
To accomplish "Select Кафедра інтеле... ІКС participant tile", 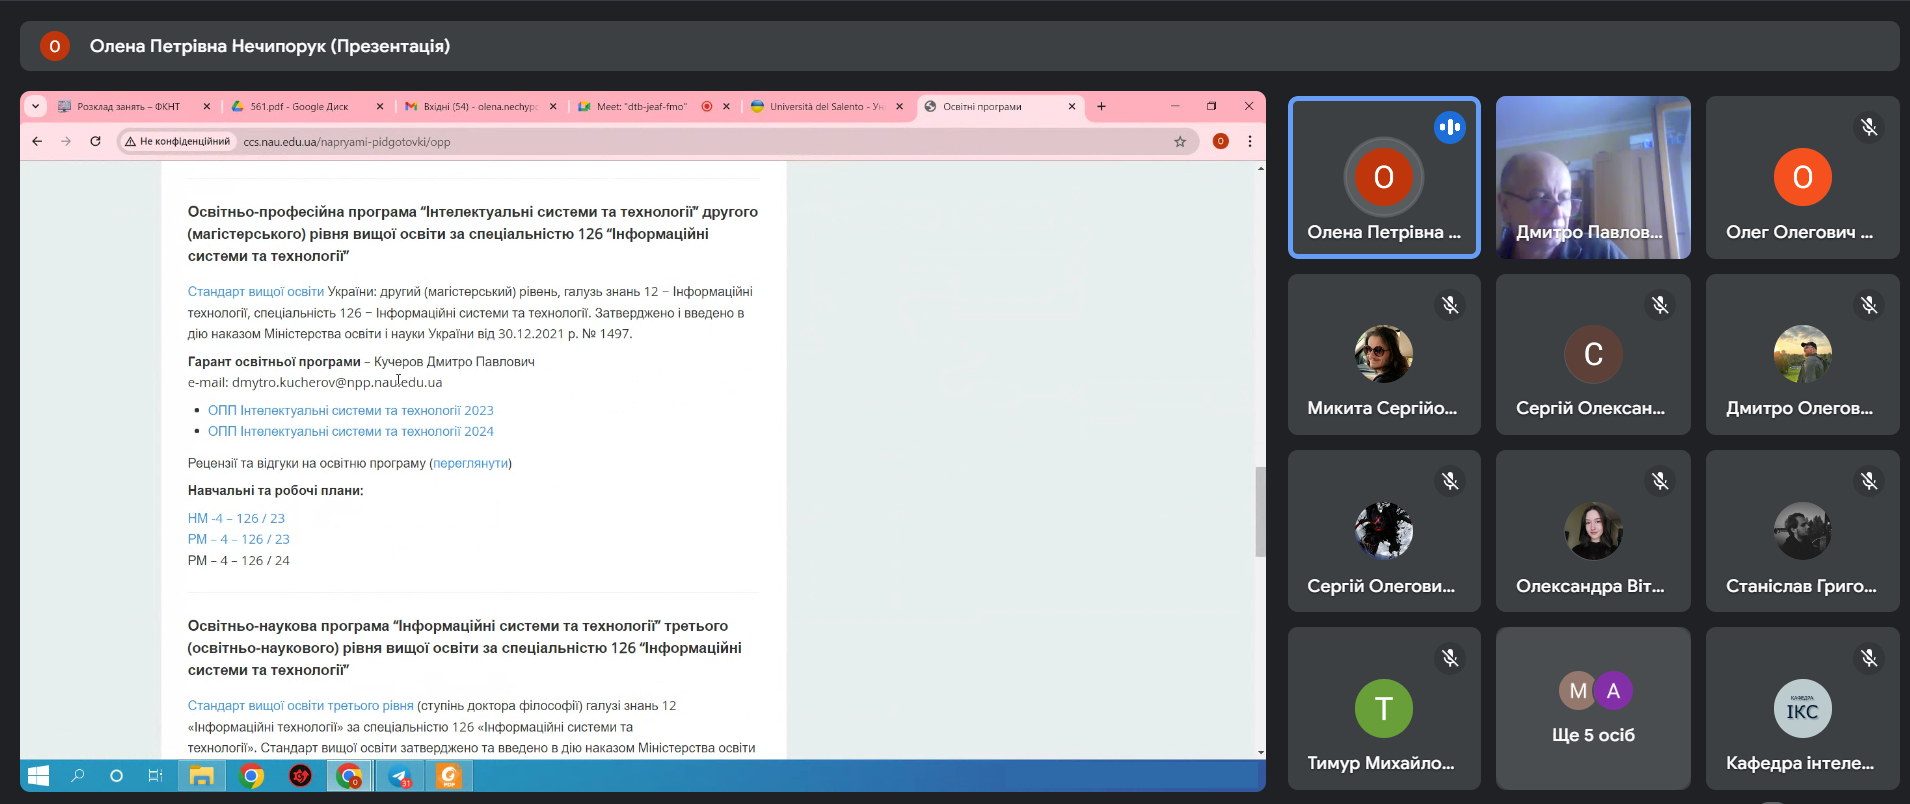I will (1802, 708).
